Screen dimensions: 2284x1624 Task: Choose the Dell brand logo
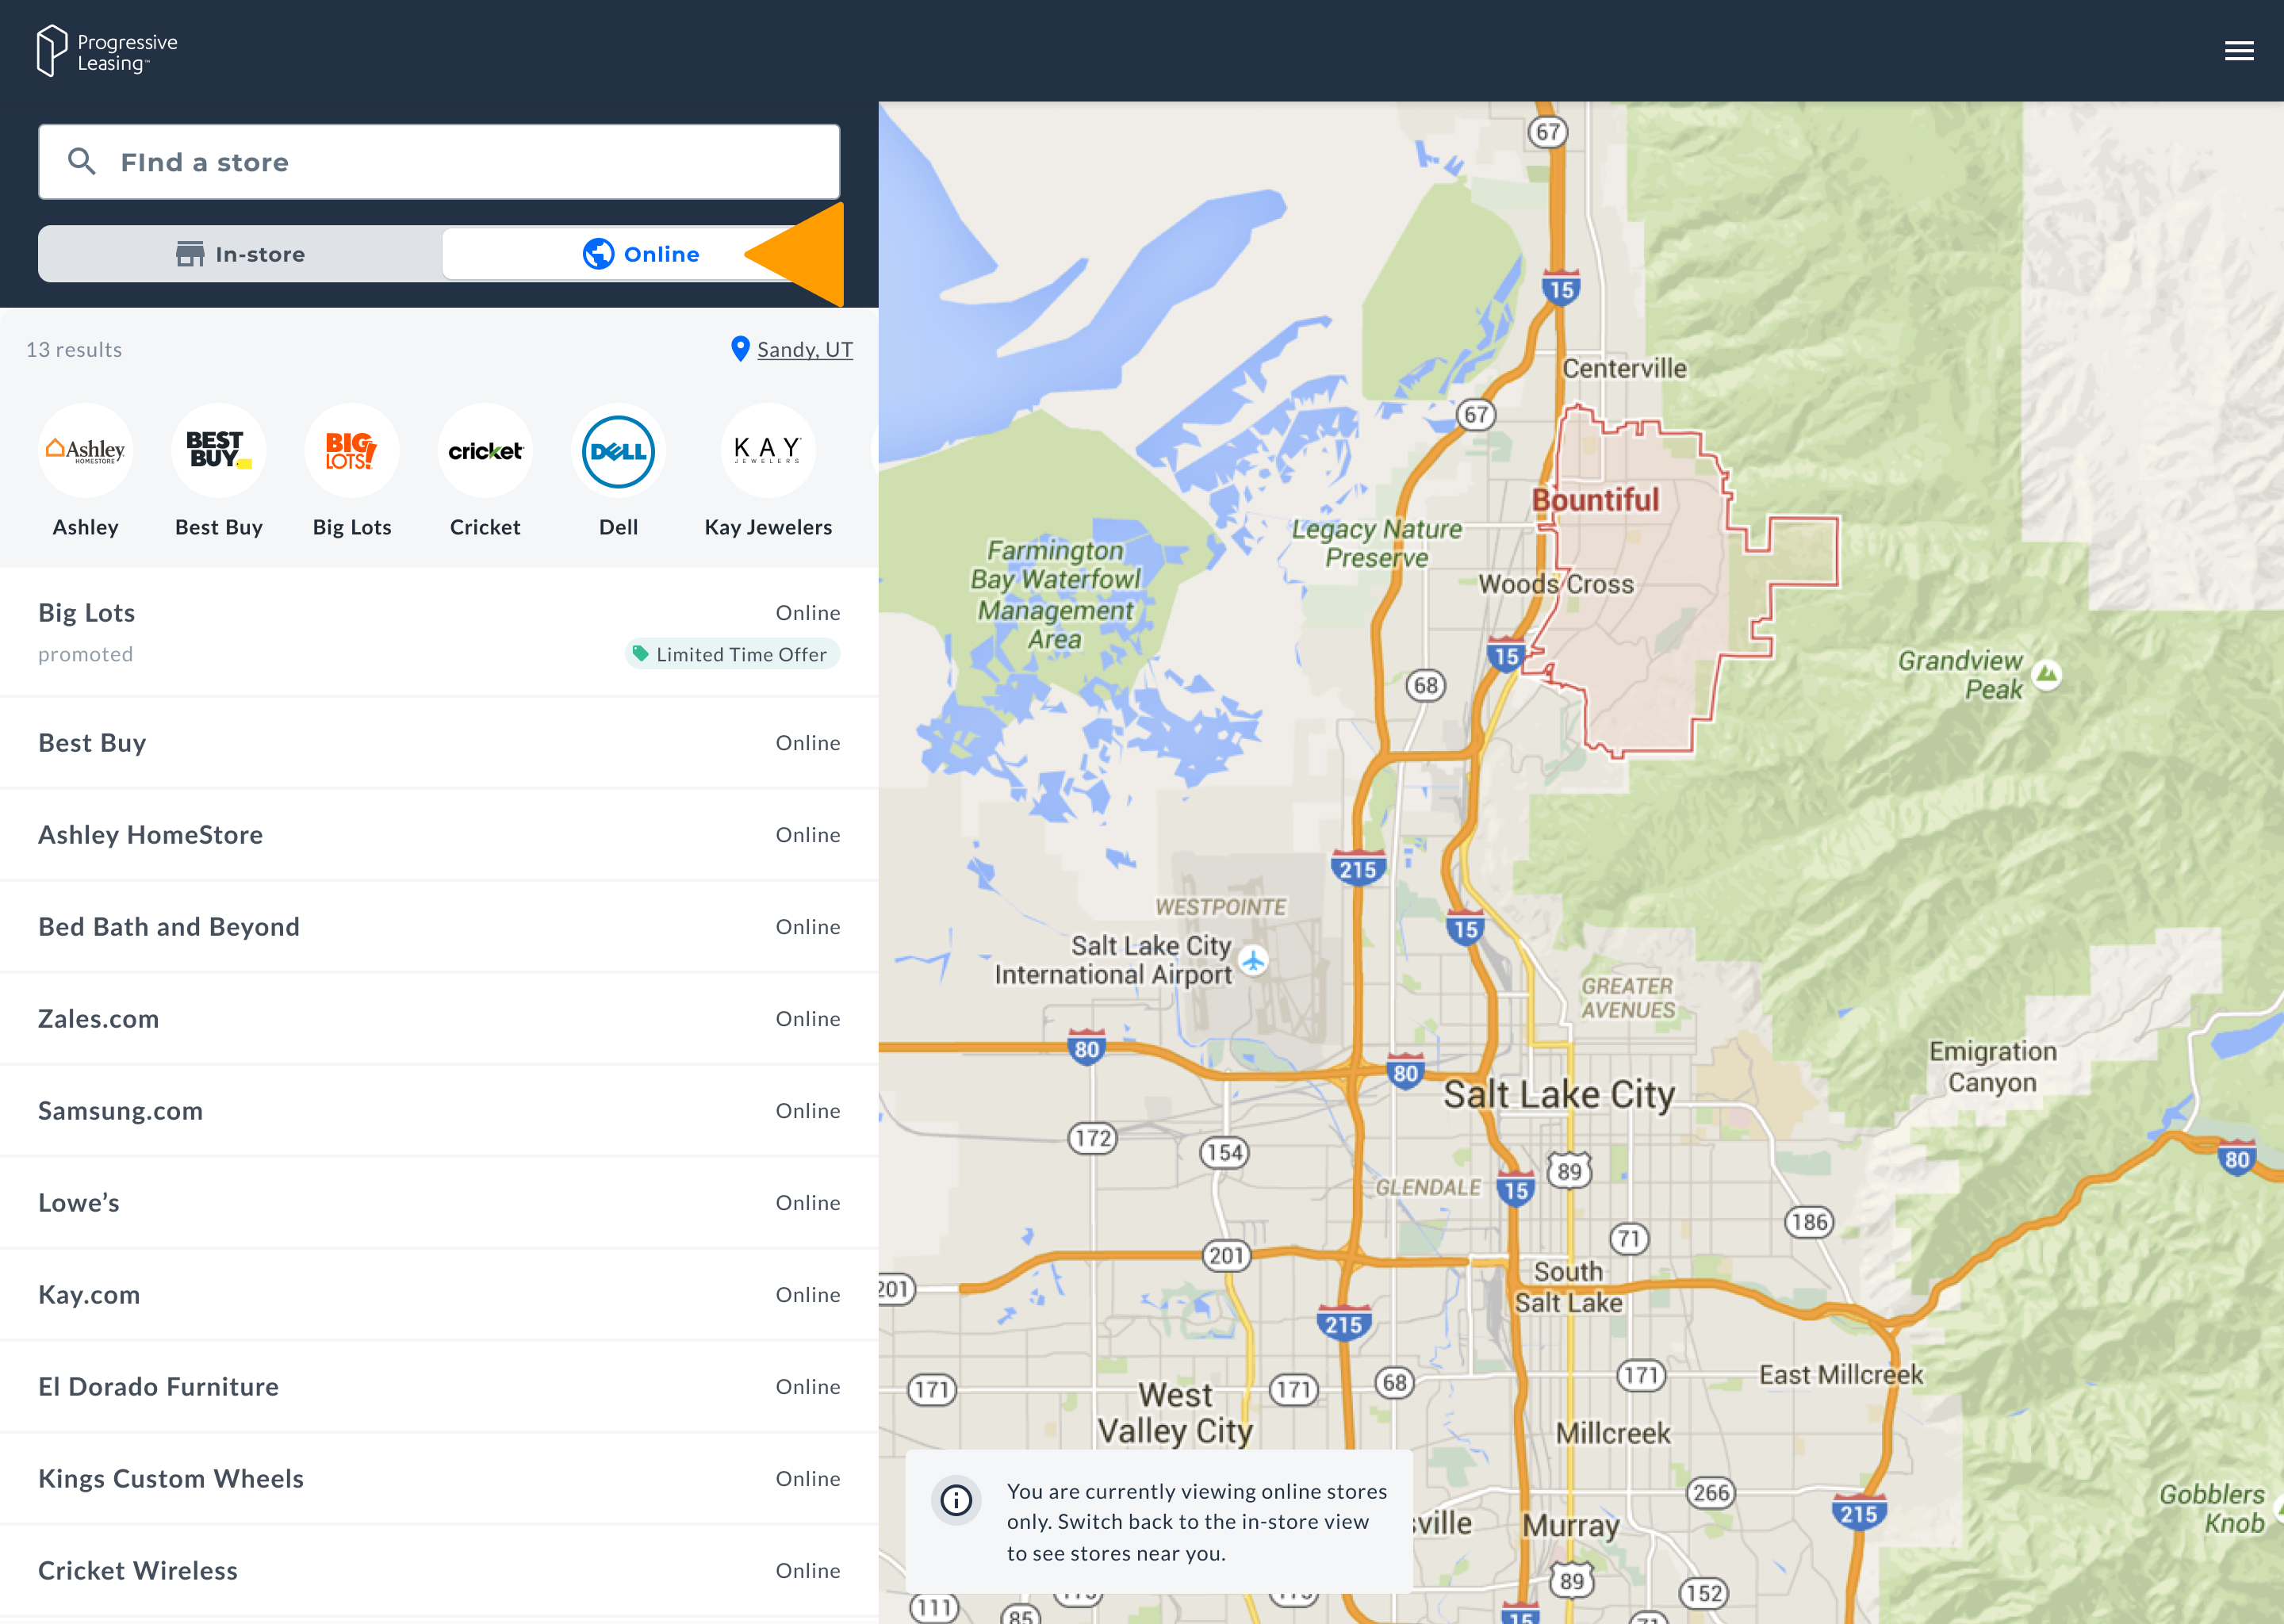click(618, 451)
